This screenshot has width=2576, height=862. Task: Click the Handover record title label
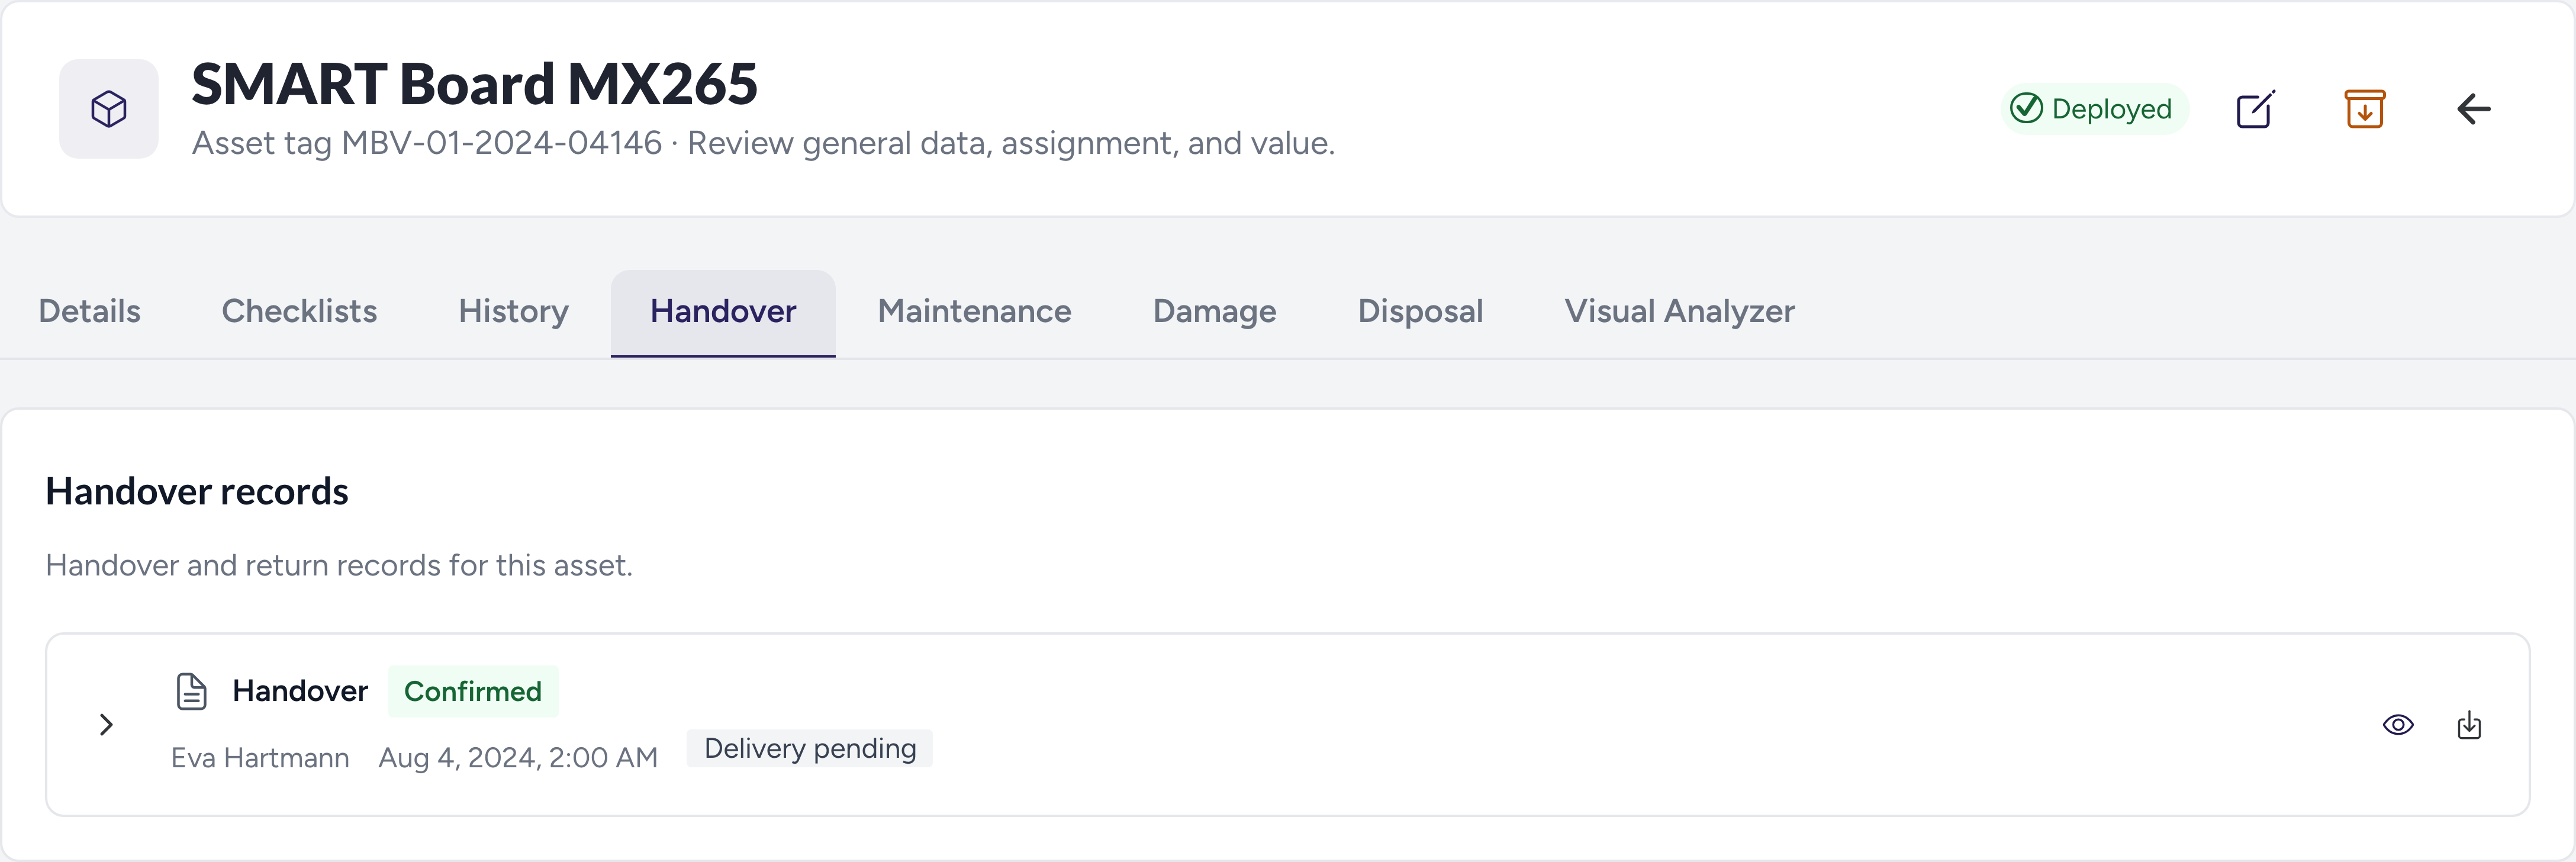coord(300,691)
